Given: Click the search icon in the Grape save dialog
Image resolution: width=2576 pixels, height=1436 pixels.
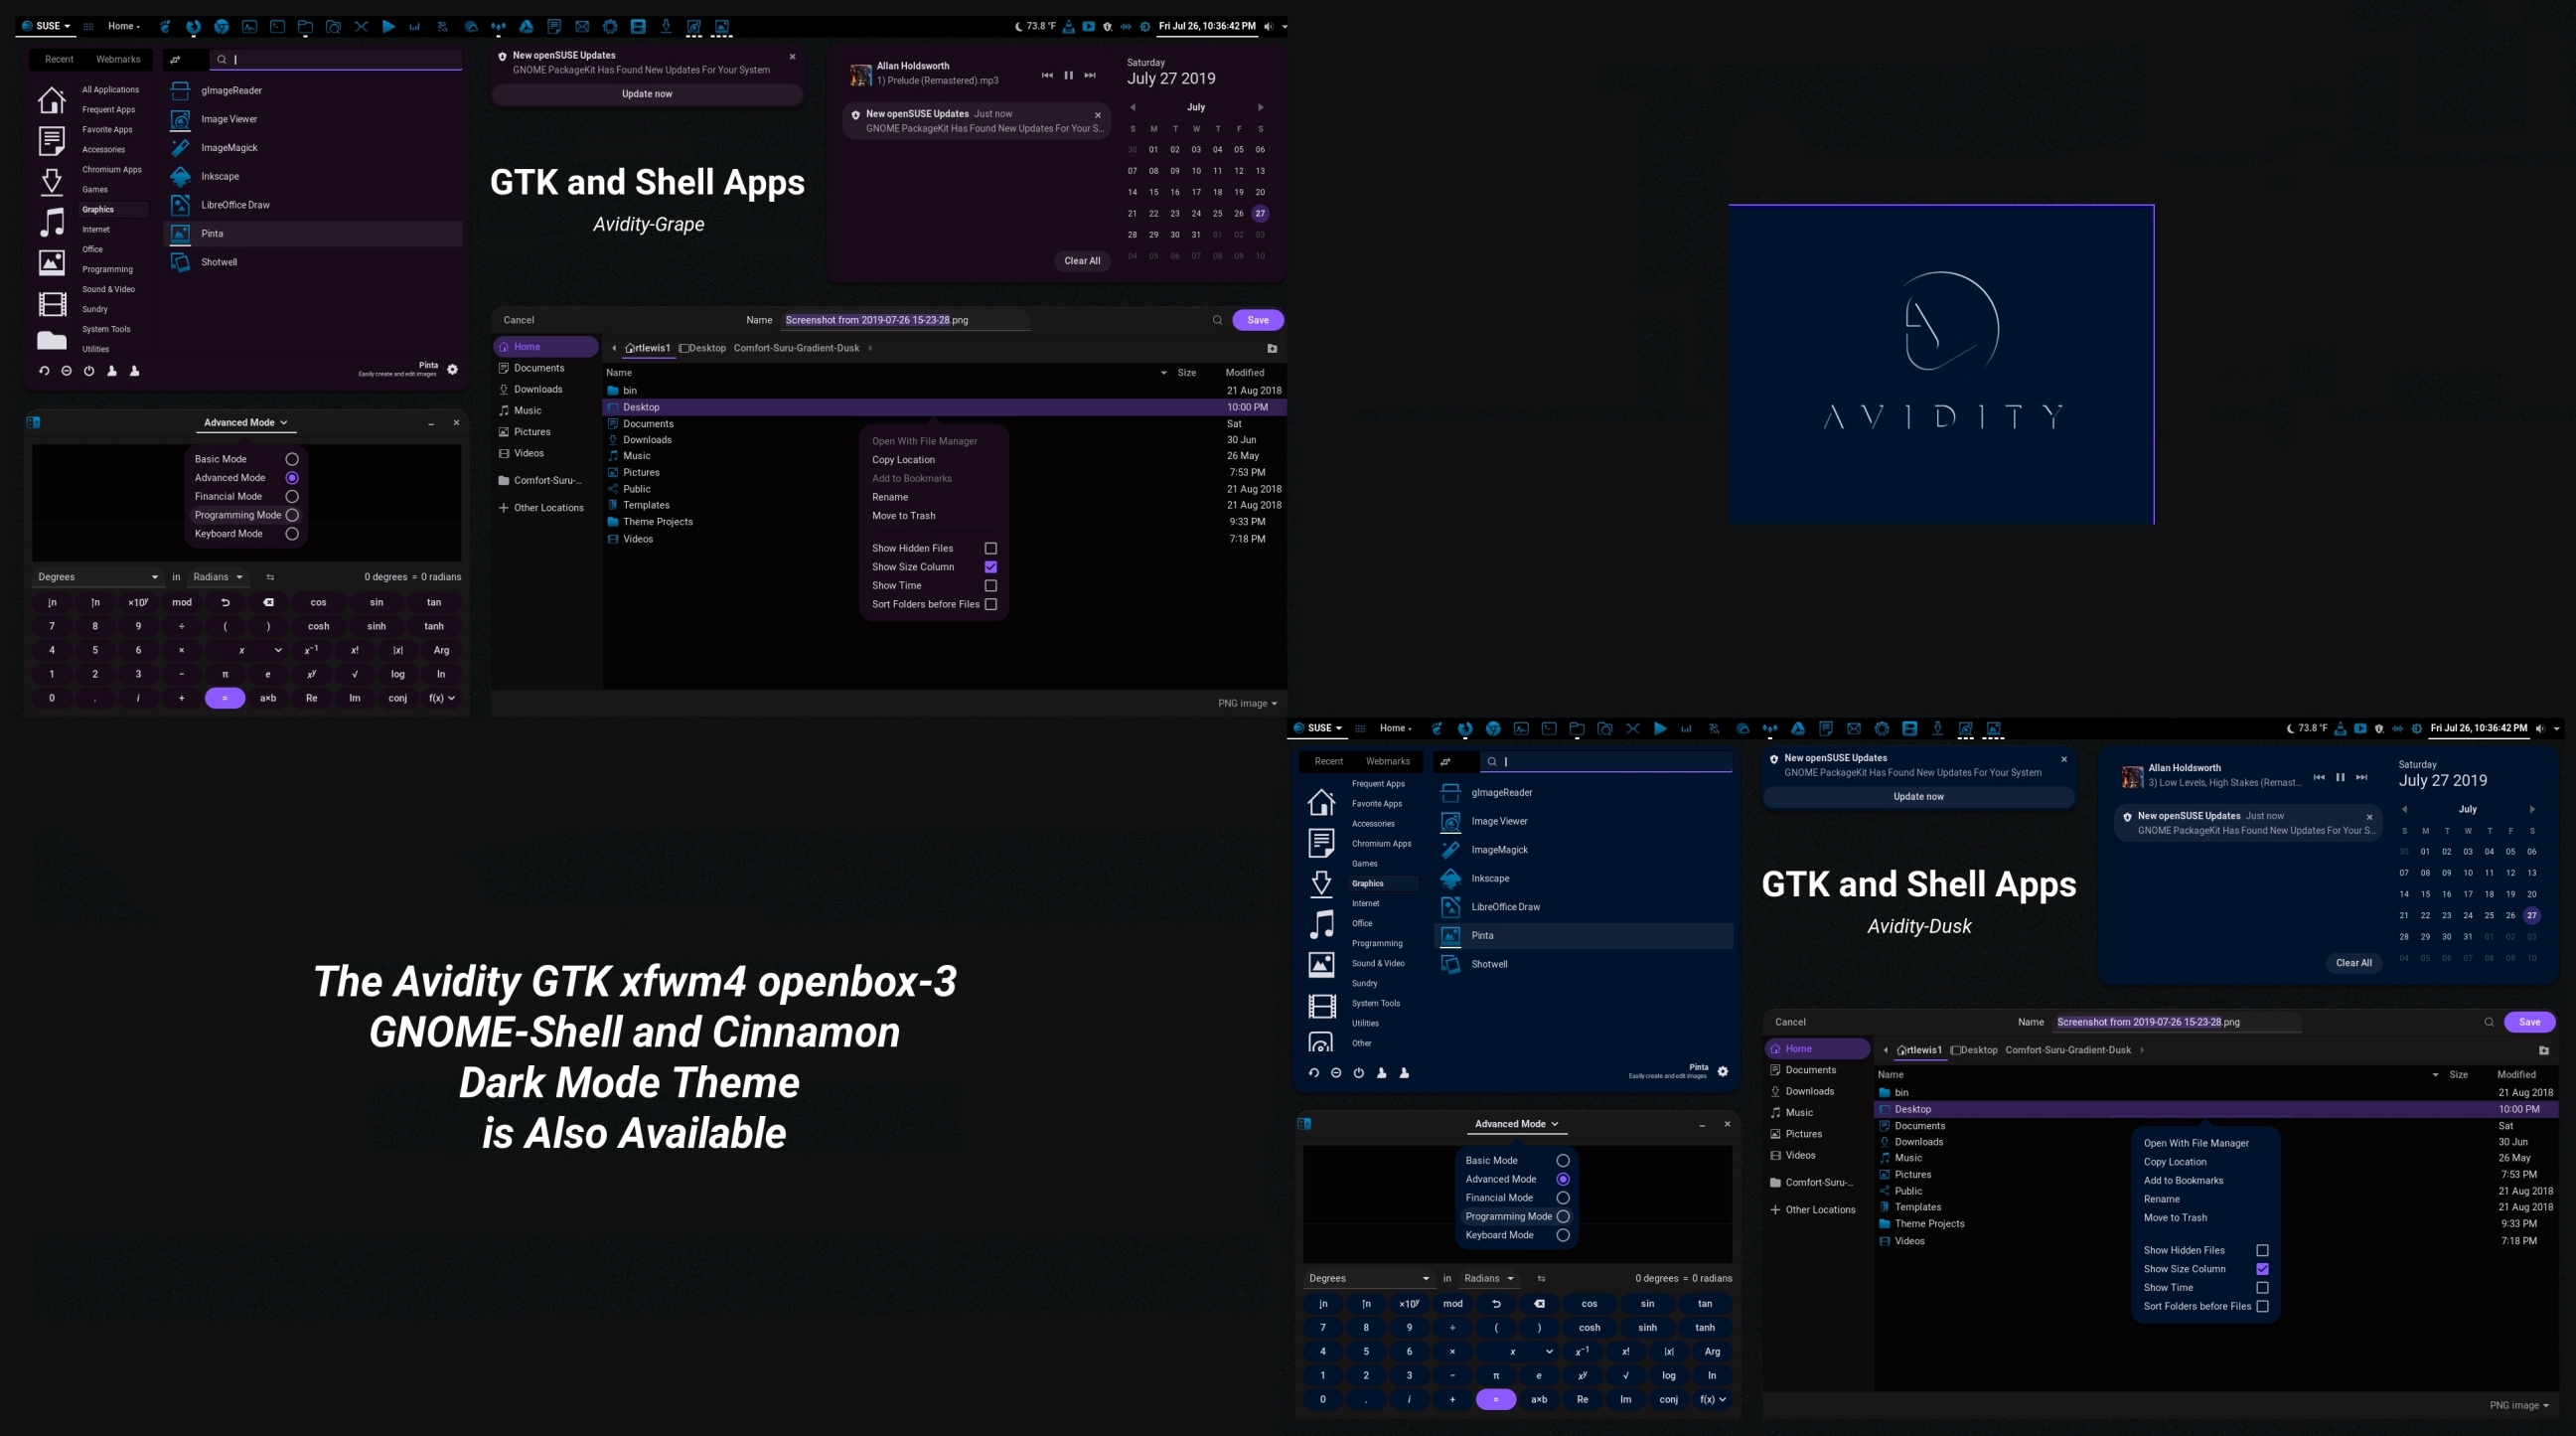Looking at the screenshot, I should [1217, 320].
